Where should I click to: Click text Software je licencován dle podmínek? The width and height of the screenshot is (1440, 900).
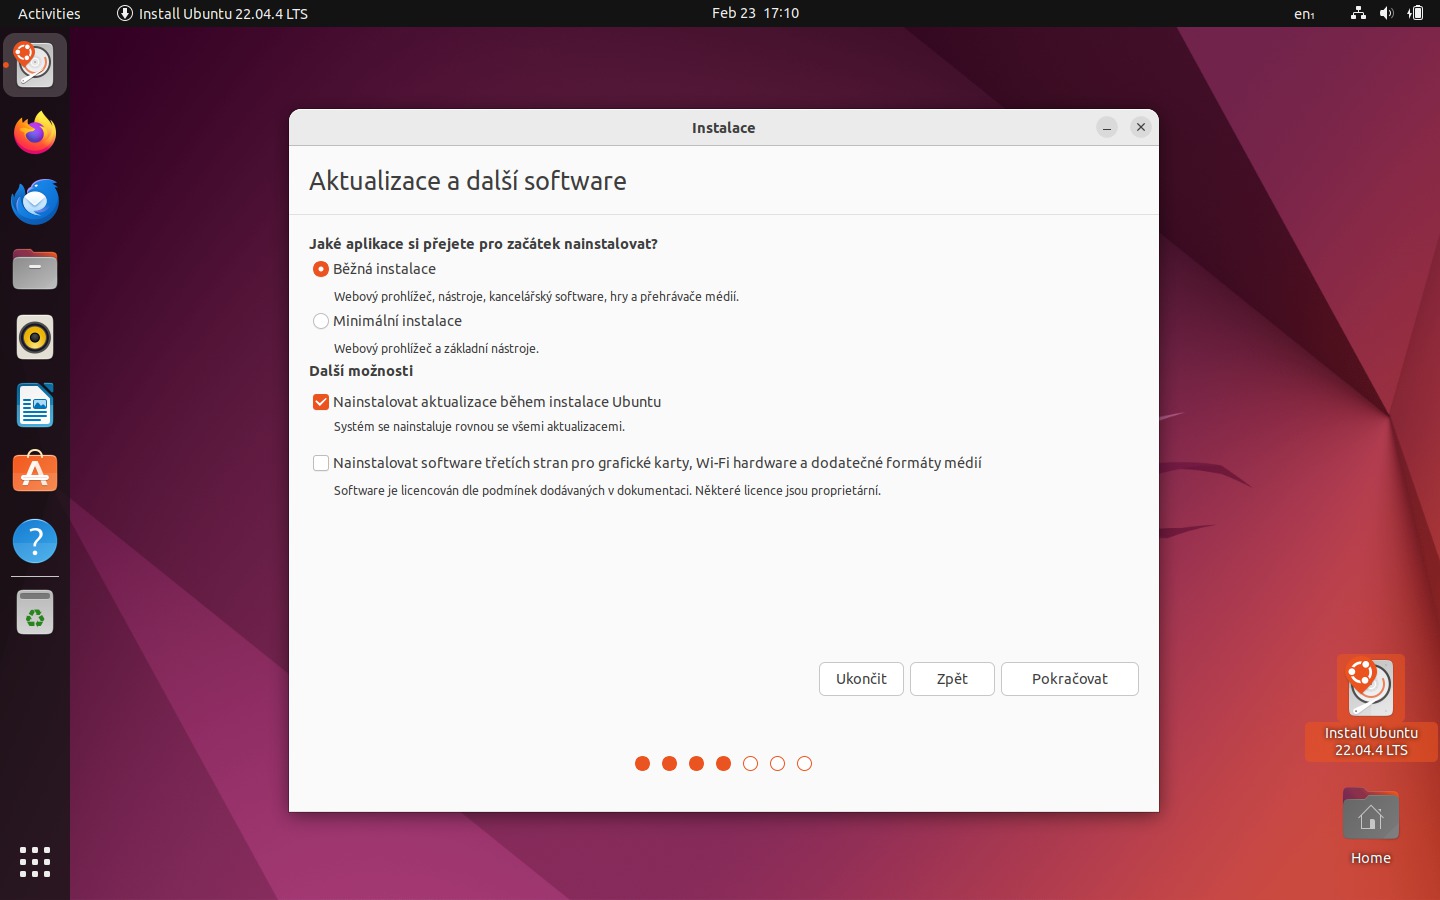[607, 491]
